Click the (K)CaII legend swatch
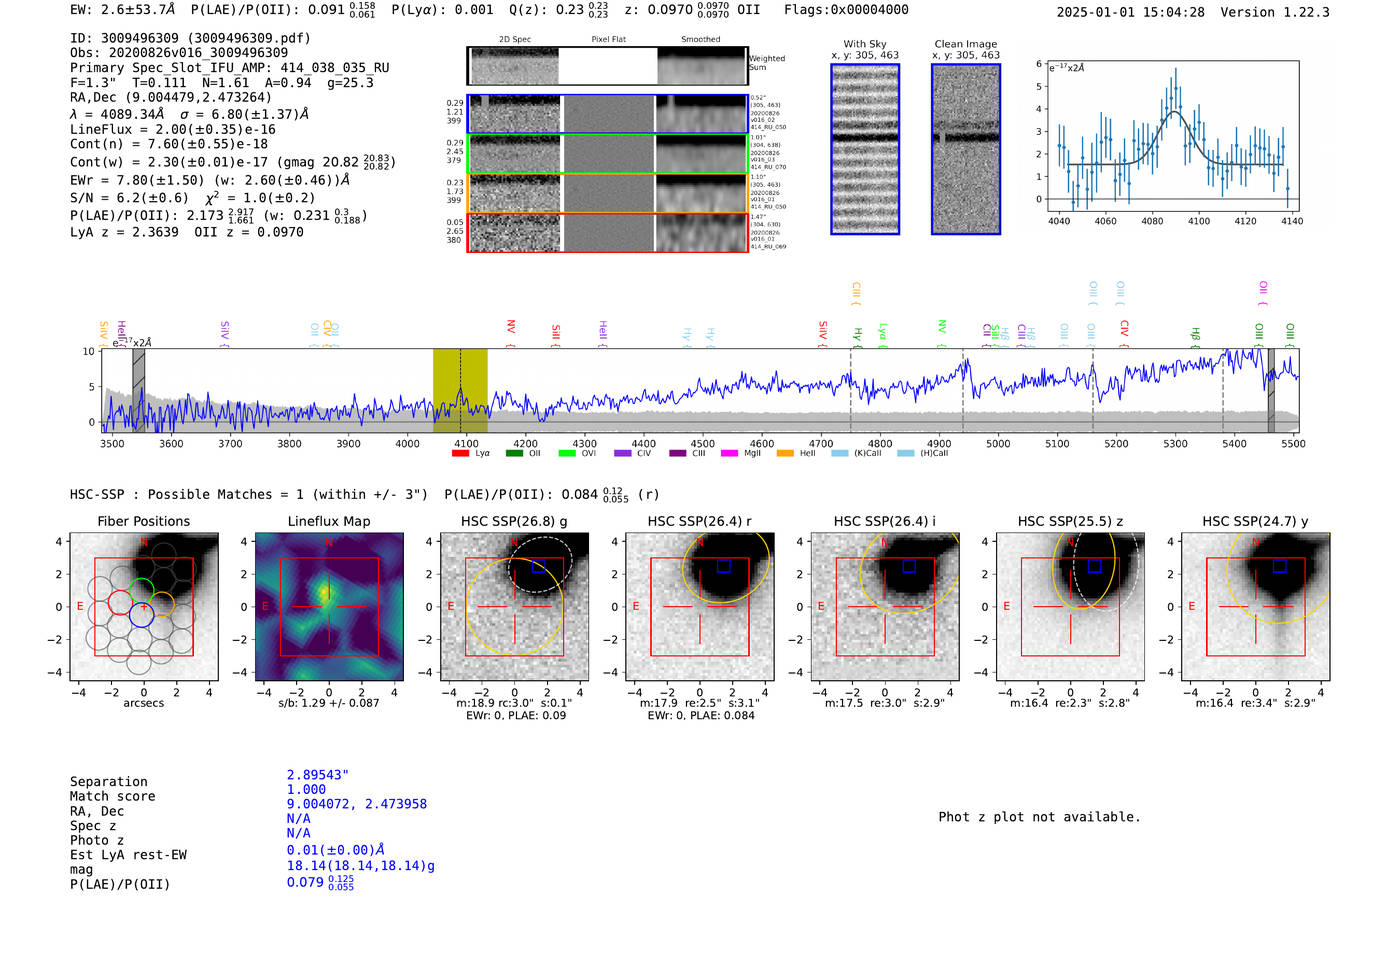 (840, 453)
